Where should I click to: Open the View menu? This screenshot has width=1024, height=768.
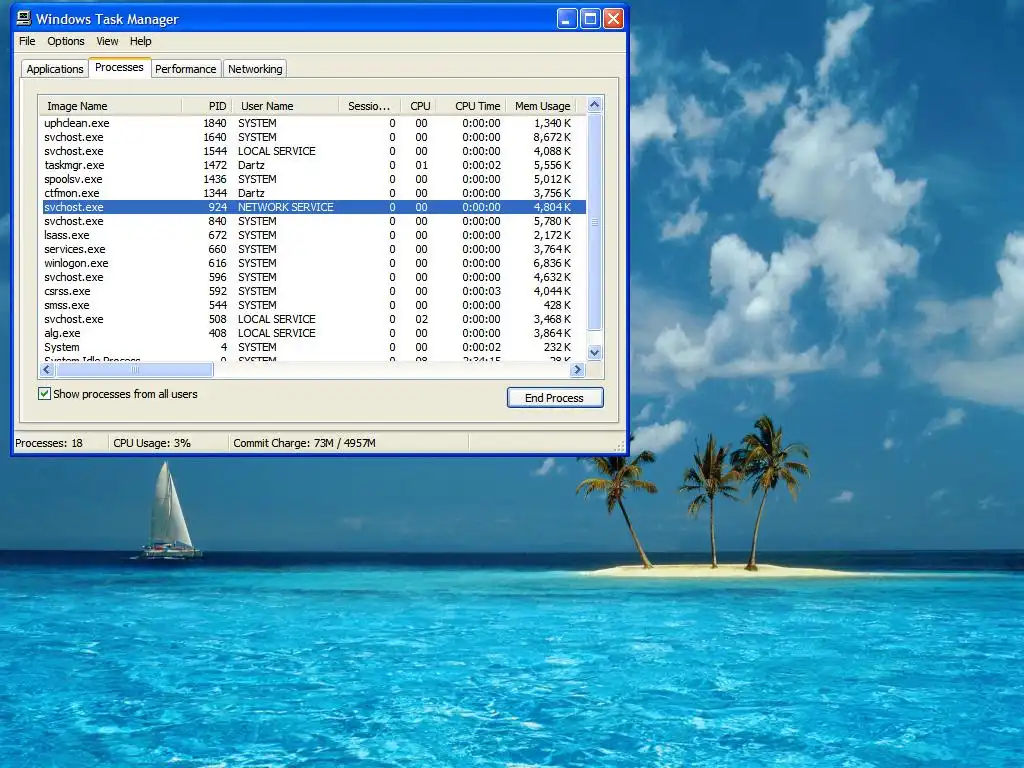tap(107, 41)
